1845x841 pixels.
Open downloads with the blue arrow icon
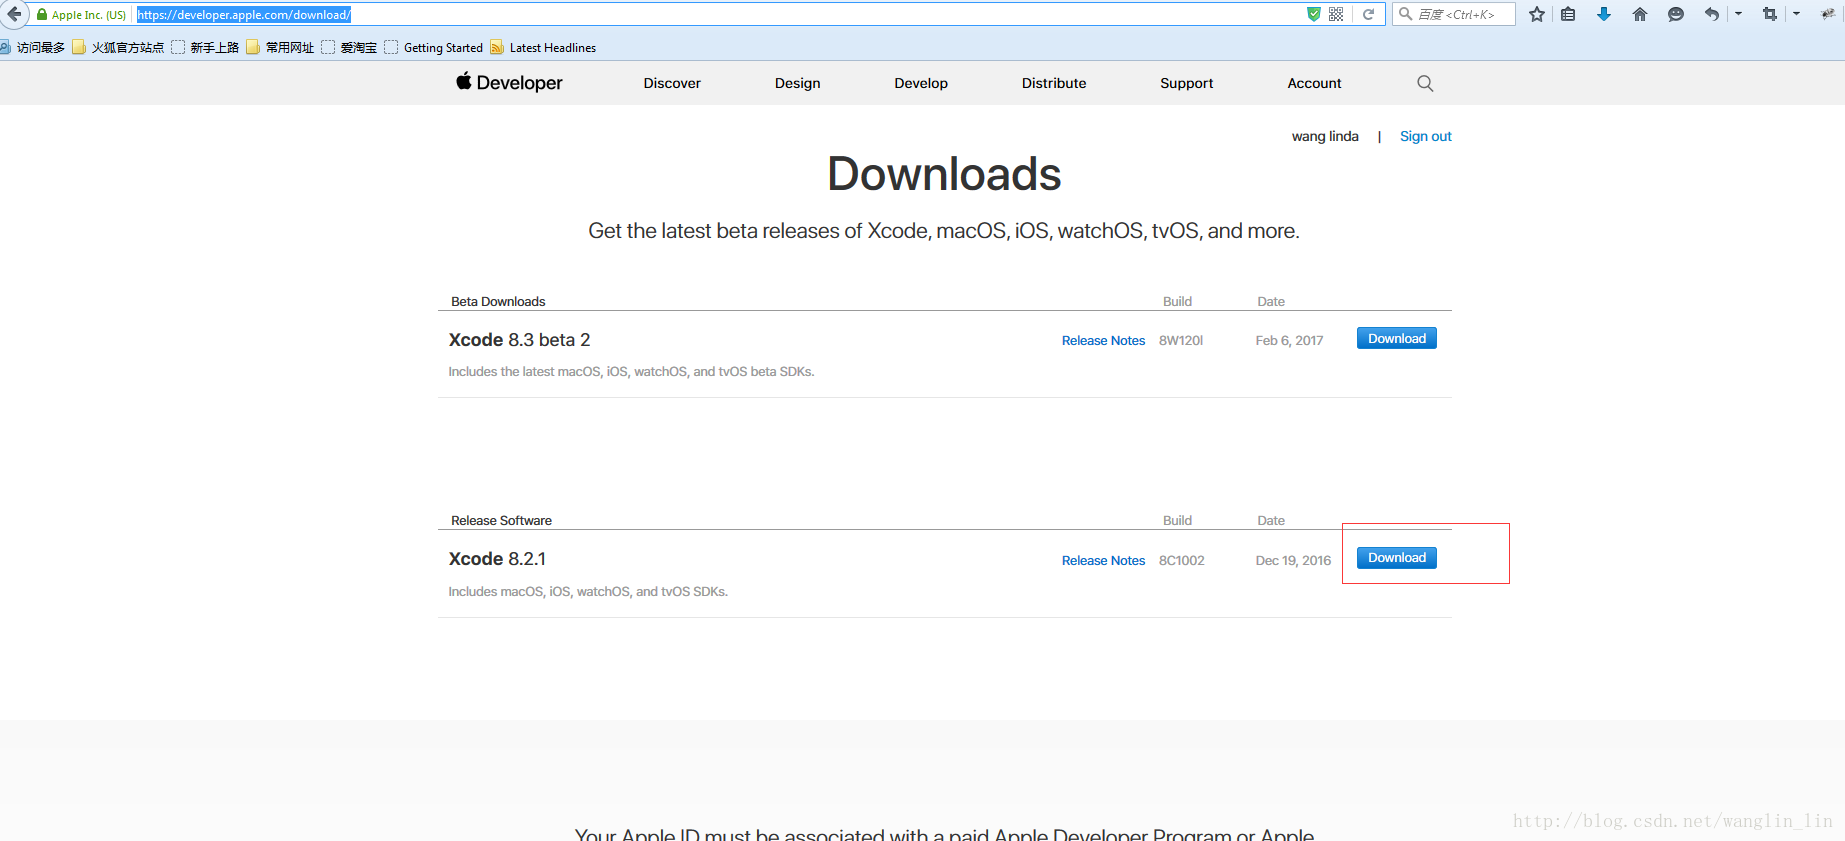tap(1604, 14)
